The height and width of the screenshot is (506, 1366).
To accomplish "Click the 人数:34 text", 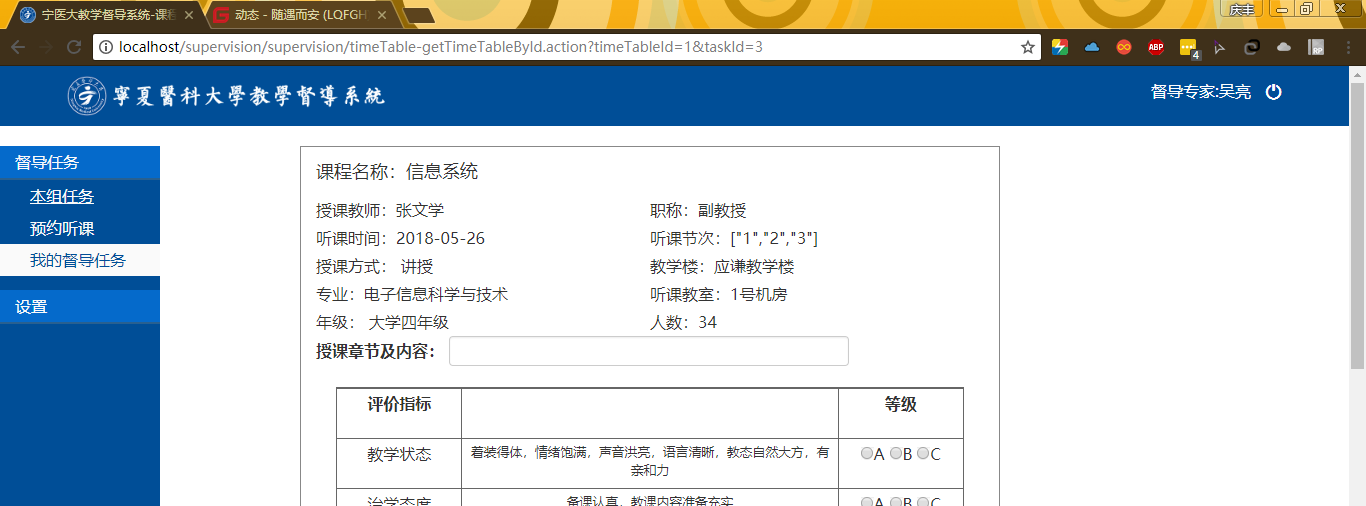I will coord(683,323).
